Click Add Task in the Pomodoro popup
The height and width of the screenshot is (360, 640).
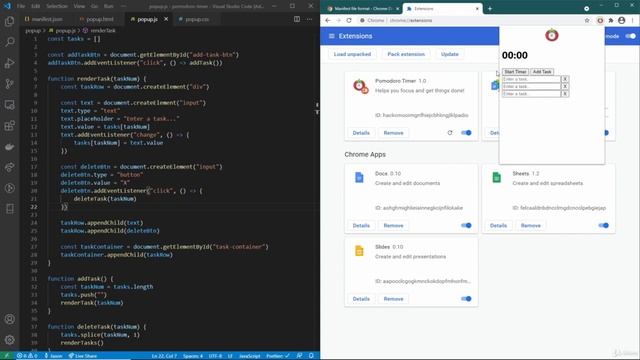tap(542, 72)
